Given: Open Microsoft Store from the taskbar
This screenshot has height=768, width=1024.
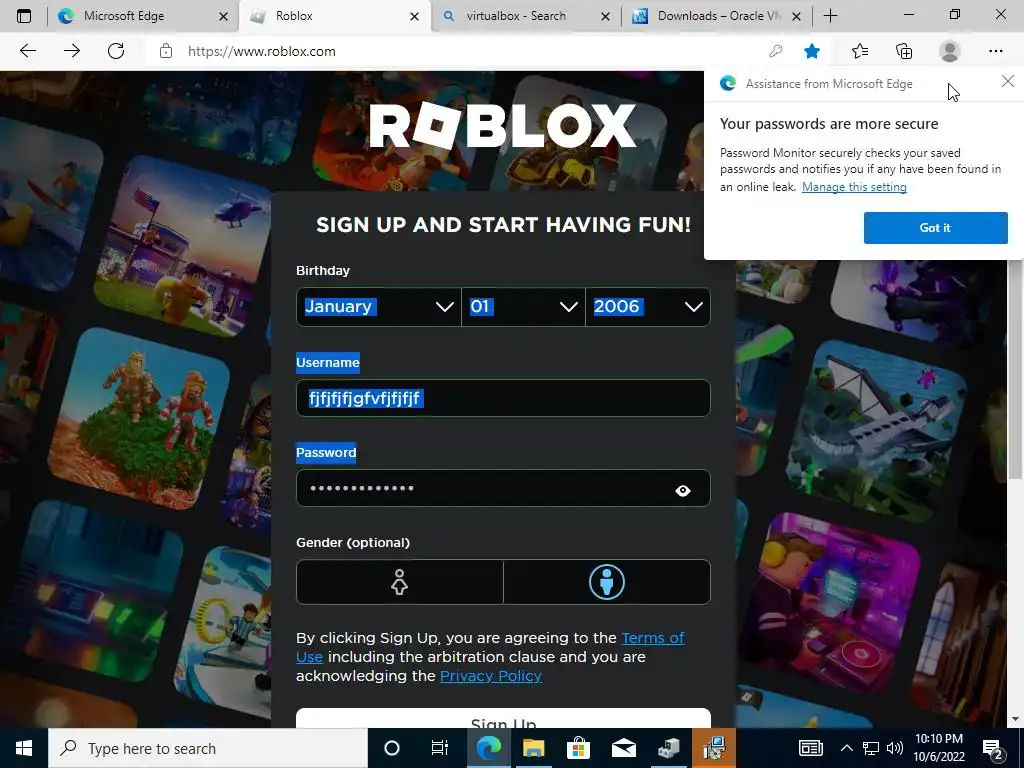Looking at the screenshot, I should (x=578, y=748).
